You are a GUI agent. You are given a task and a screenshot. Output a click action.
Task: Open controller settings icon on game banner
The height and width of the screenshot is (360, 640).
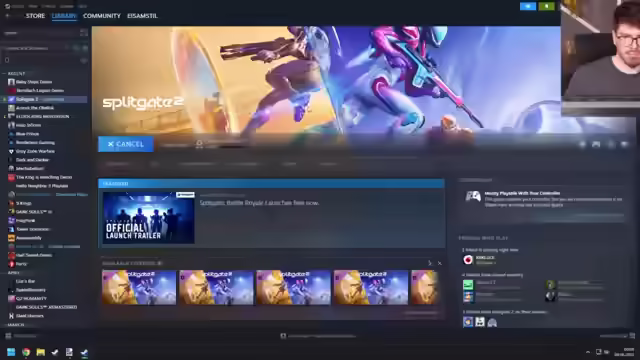596,144
